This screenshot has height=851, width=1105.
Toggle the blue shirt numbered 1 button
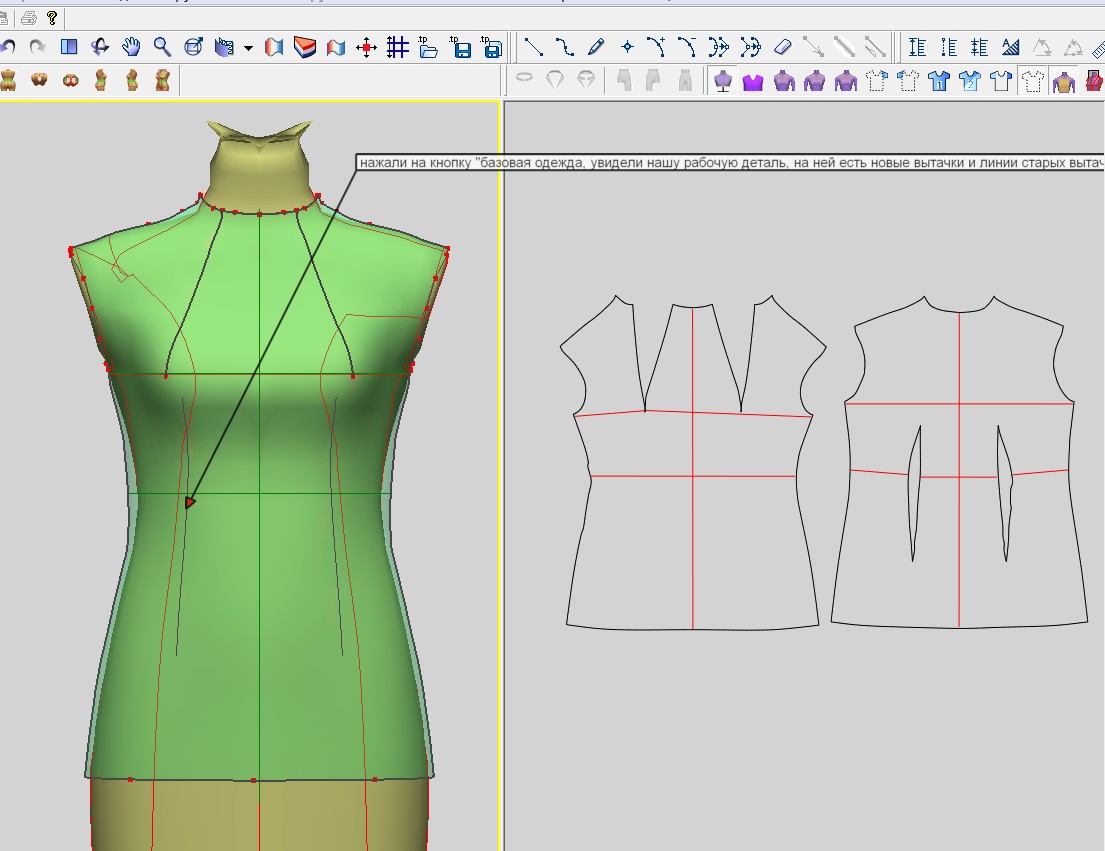(939, 81)
